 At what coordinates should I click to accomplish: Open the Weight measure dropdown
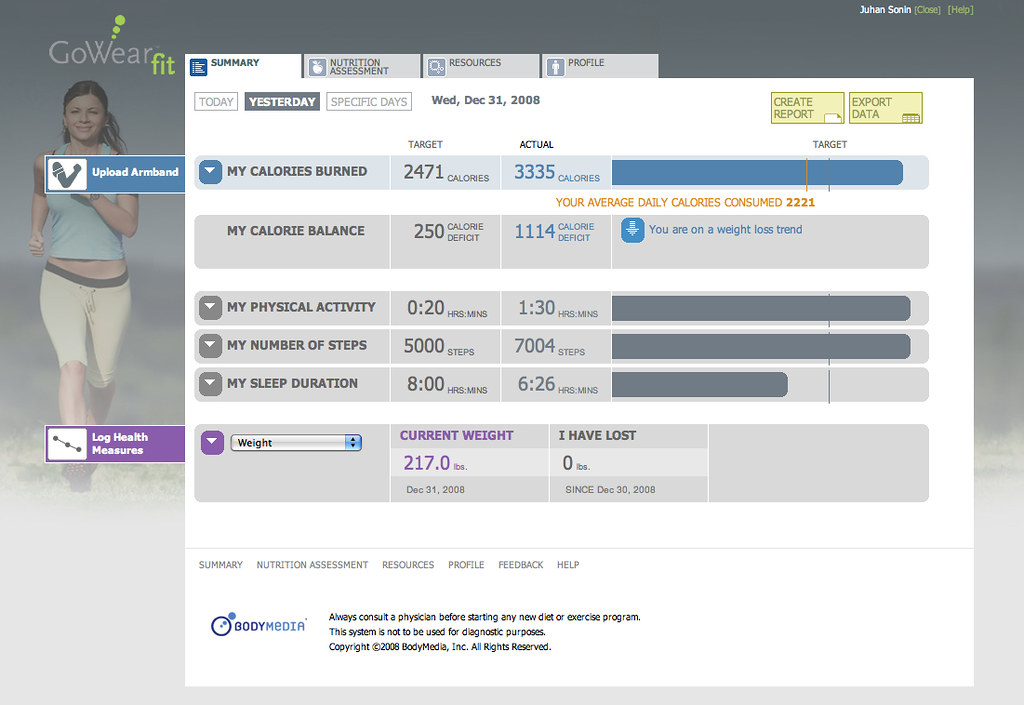[x=296, y=443]
